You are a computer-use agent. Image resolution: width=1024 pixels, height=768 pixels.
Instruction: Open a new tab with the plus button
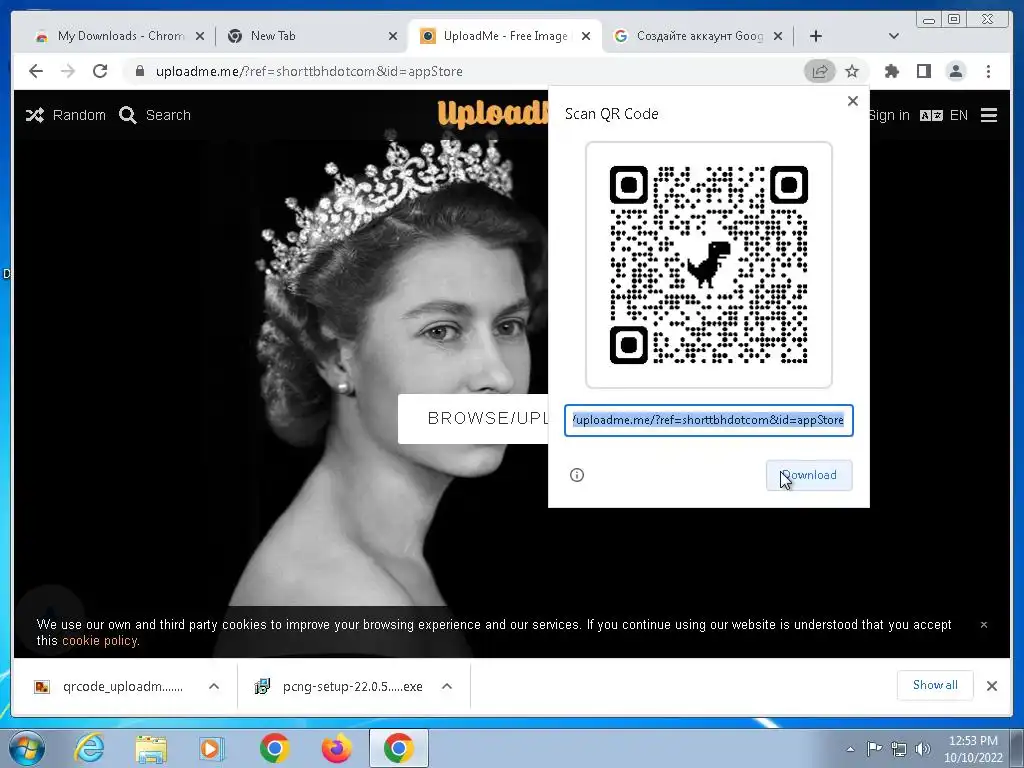pyautogui.click(x=816, y=36)
